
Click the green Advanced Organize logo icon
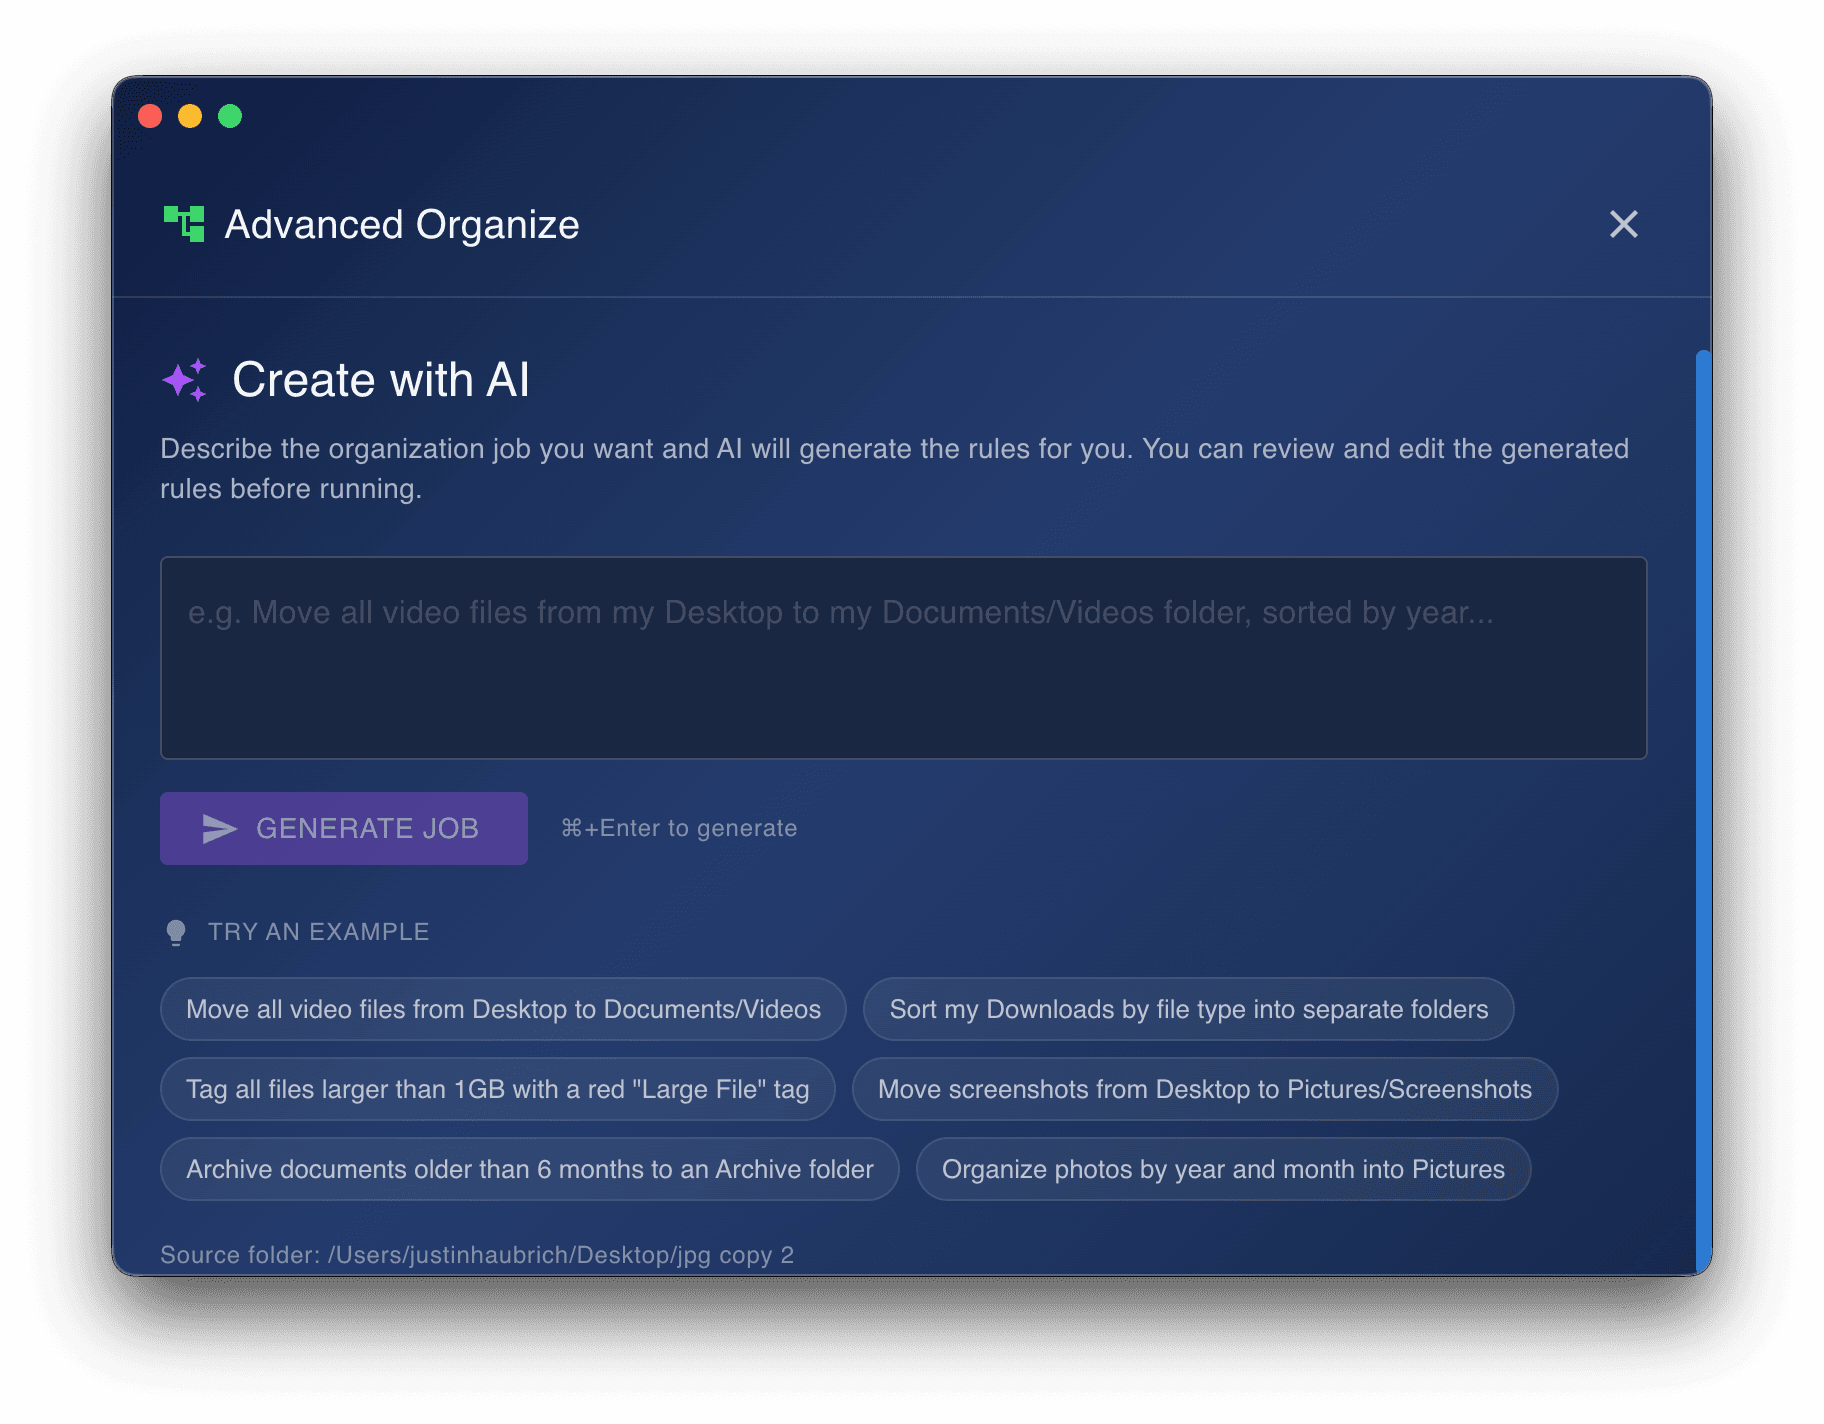(184, 224)
